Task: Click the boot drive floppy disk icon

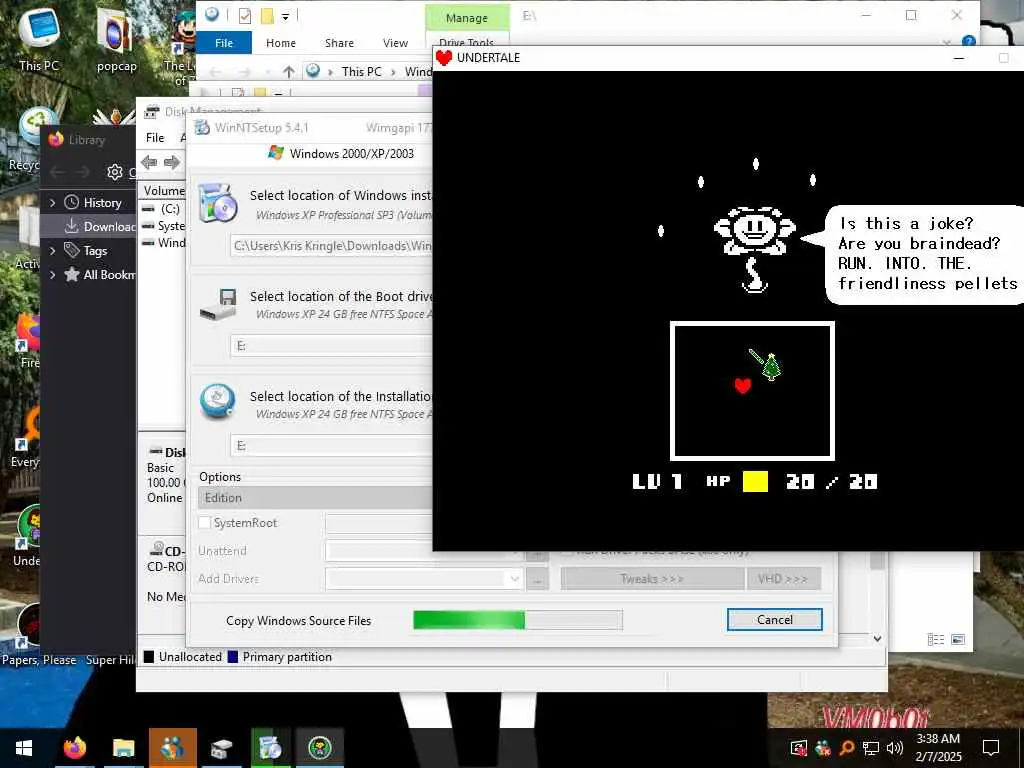Action: (218, 304)
